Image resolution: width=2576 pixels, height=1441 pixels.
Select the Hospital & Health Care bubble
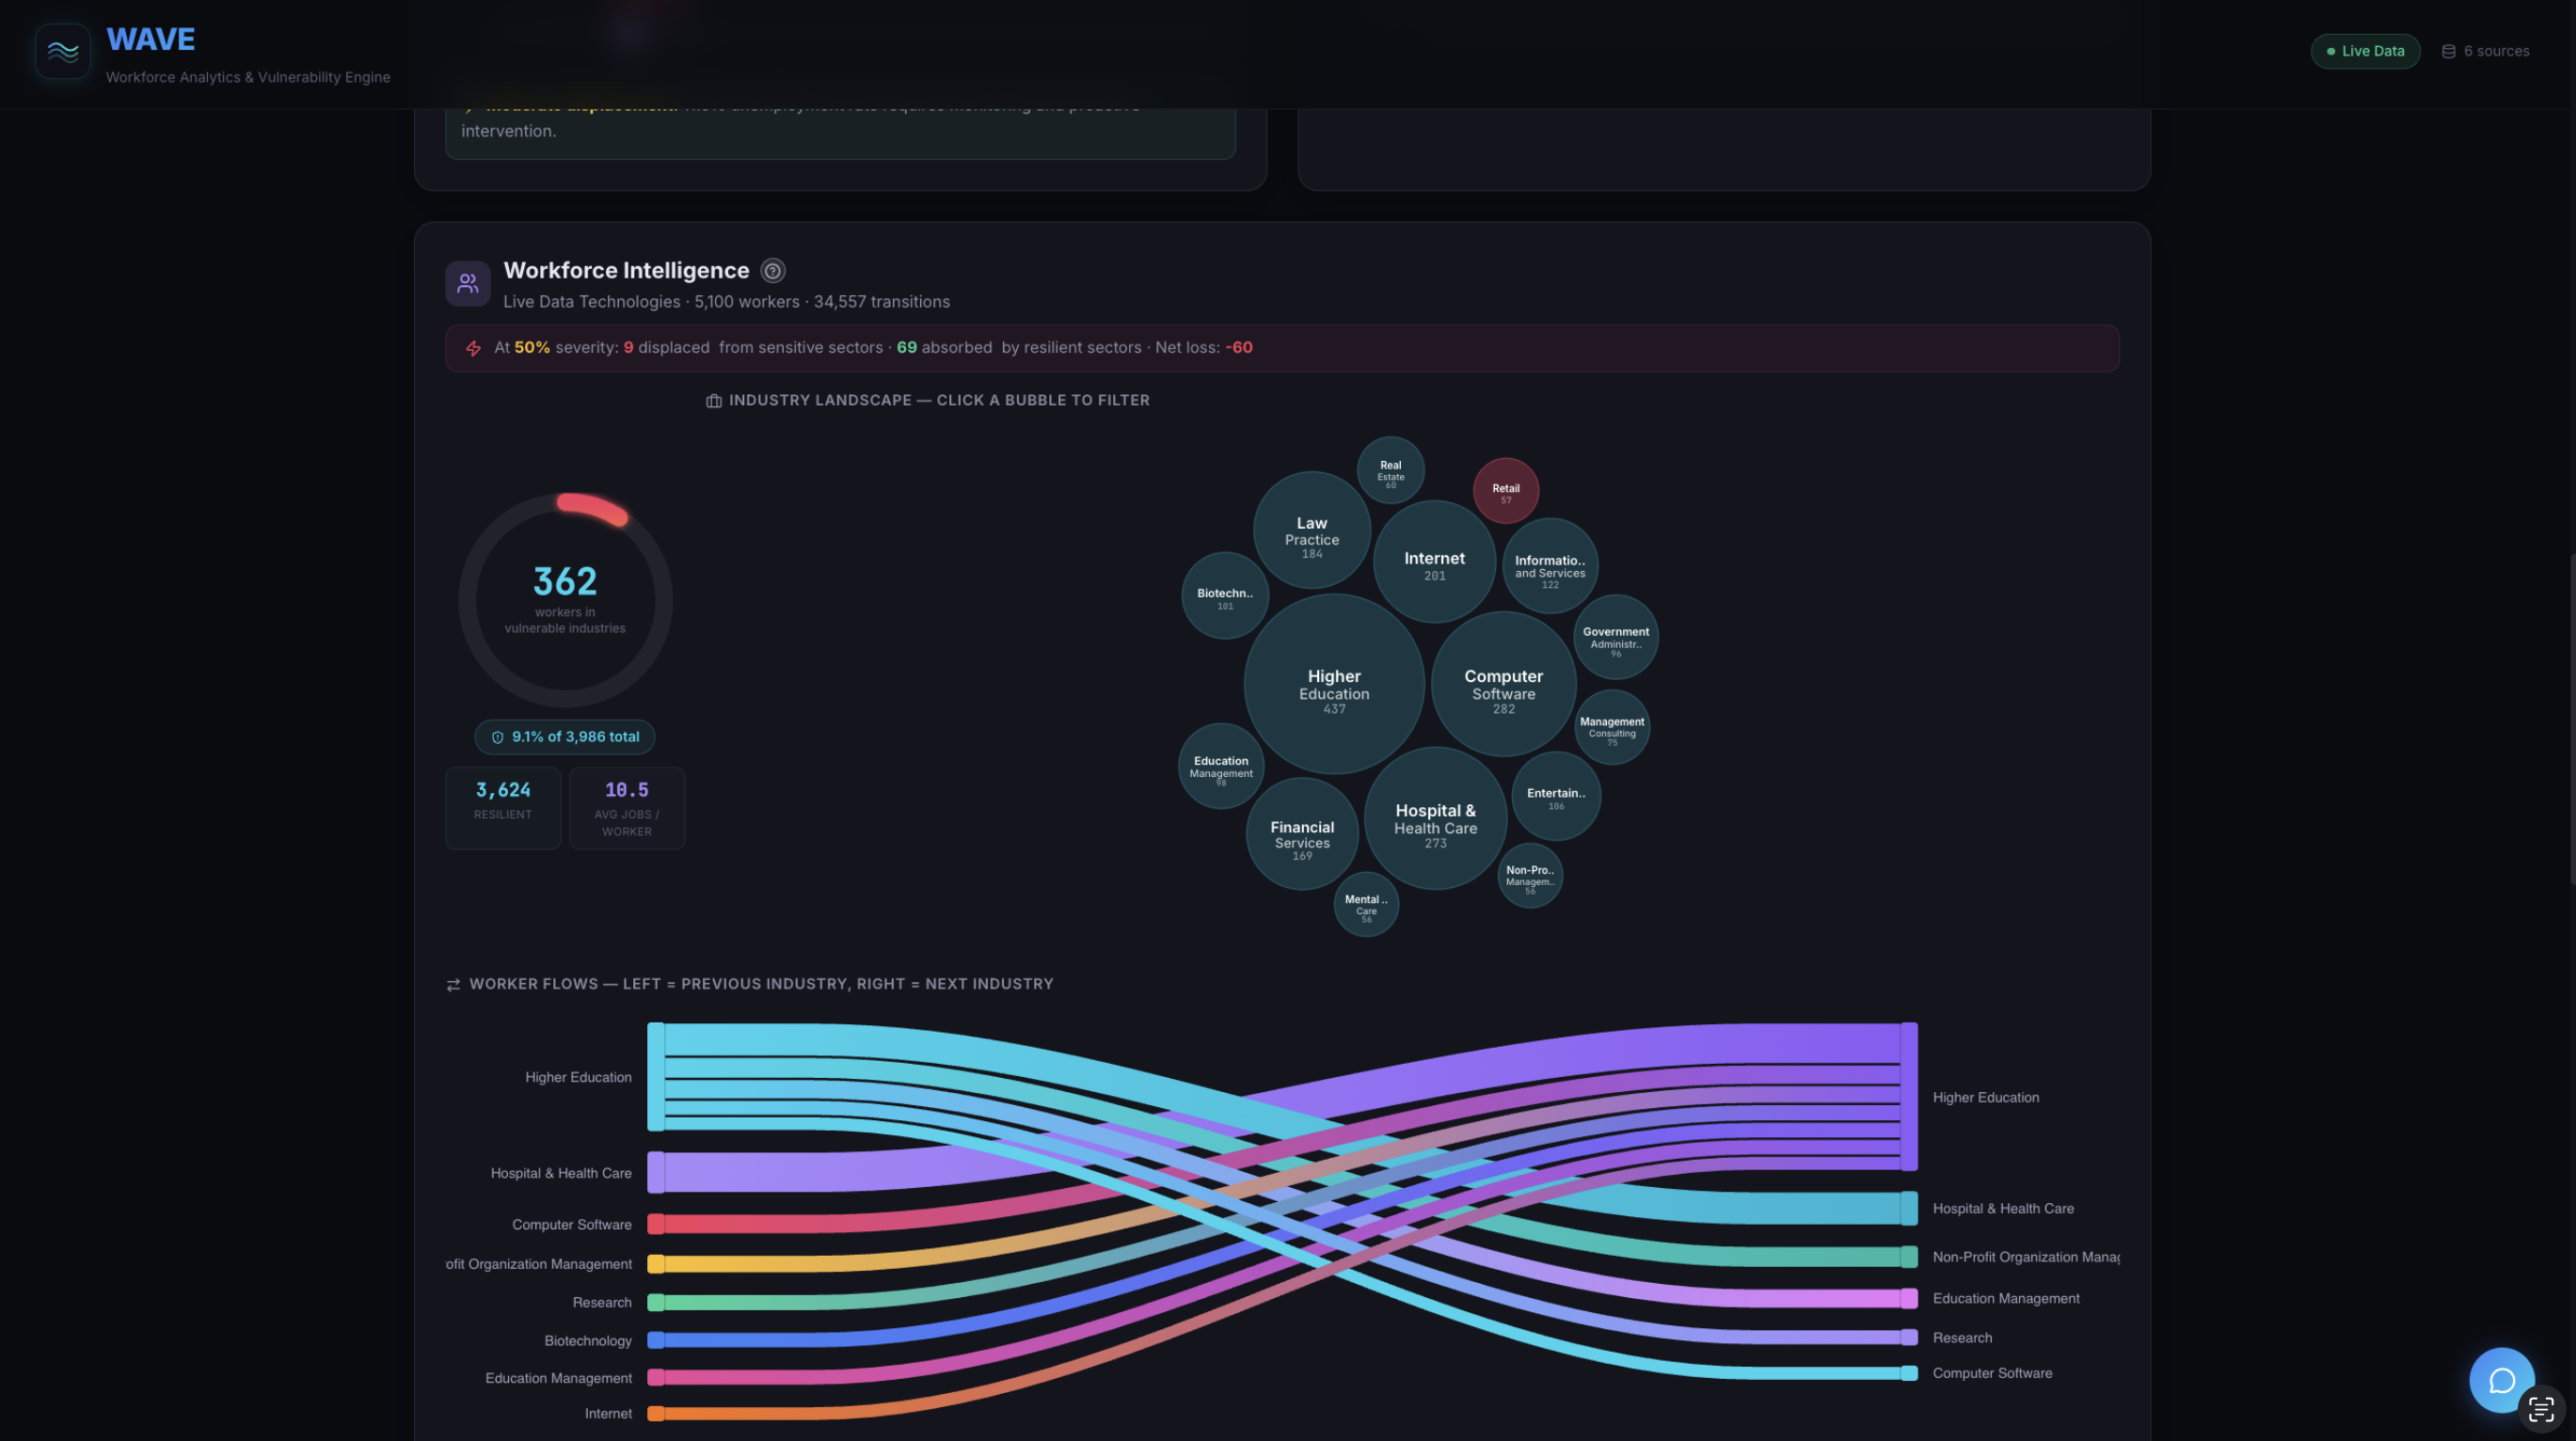point(1434,820)
